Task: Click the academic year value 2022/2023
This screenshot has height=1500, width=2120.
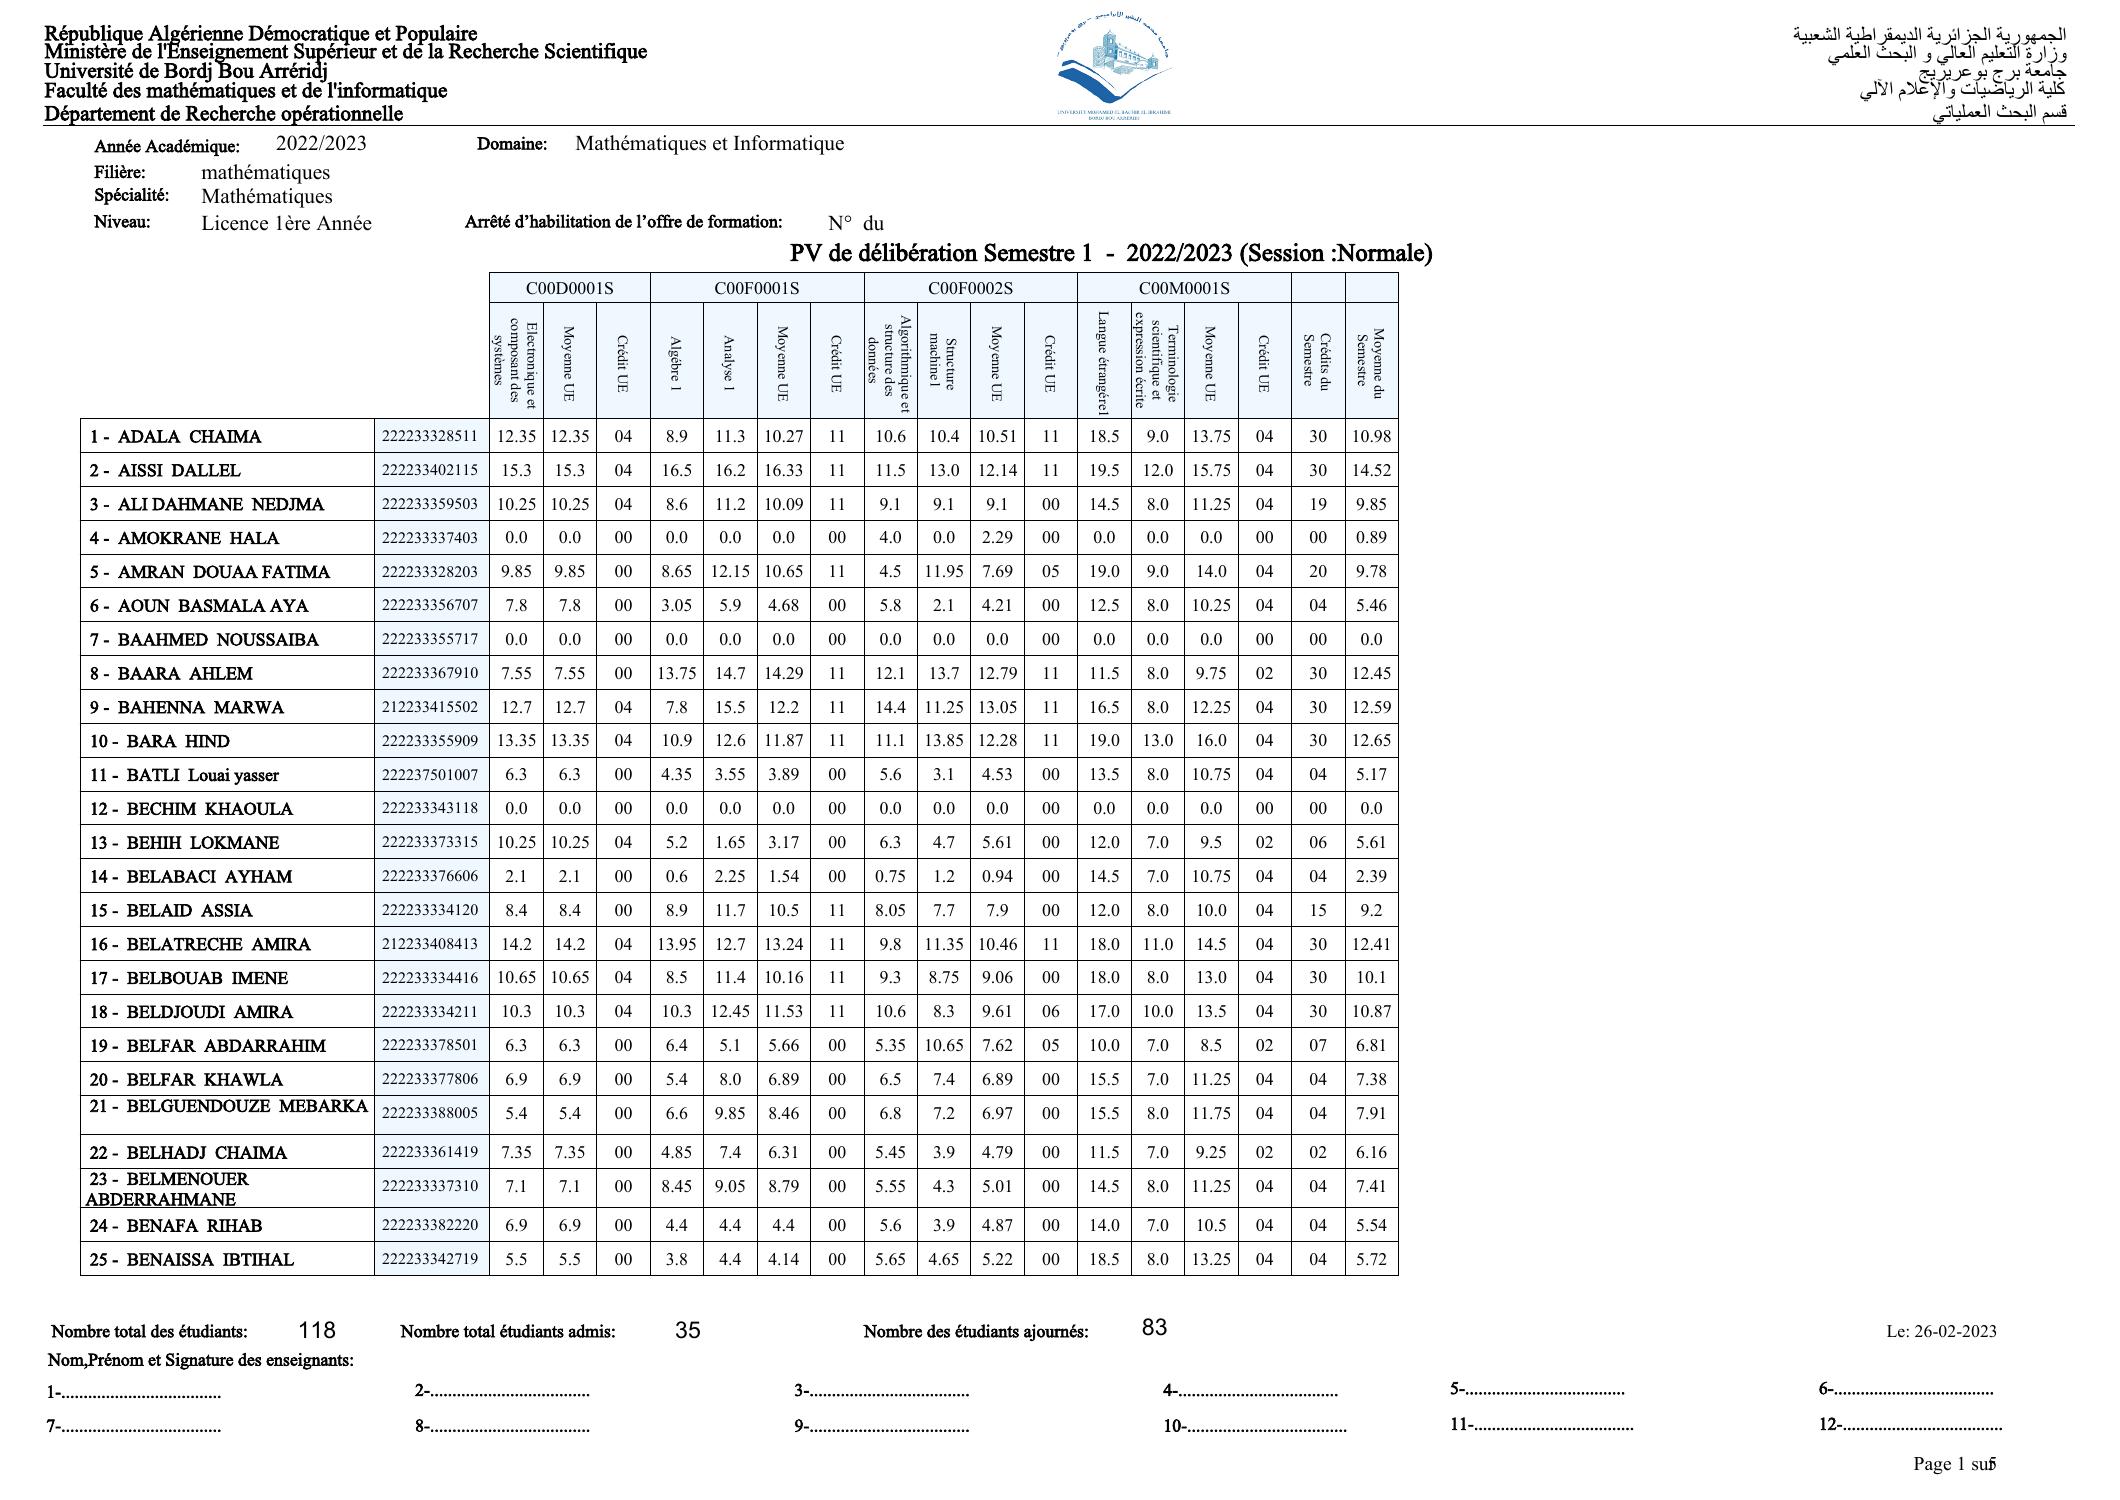Action: [x=321, y=144]
